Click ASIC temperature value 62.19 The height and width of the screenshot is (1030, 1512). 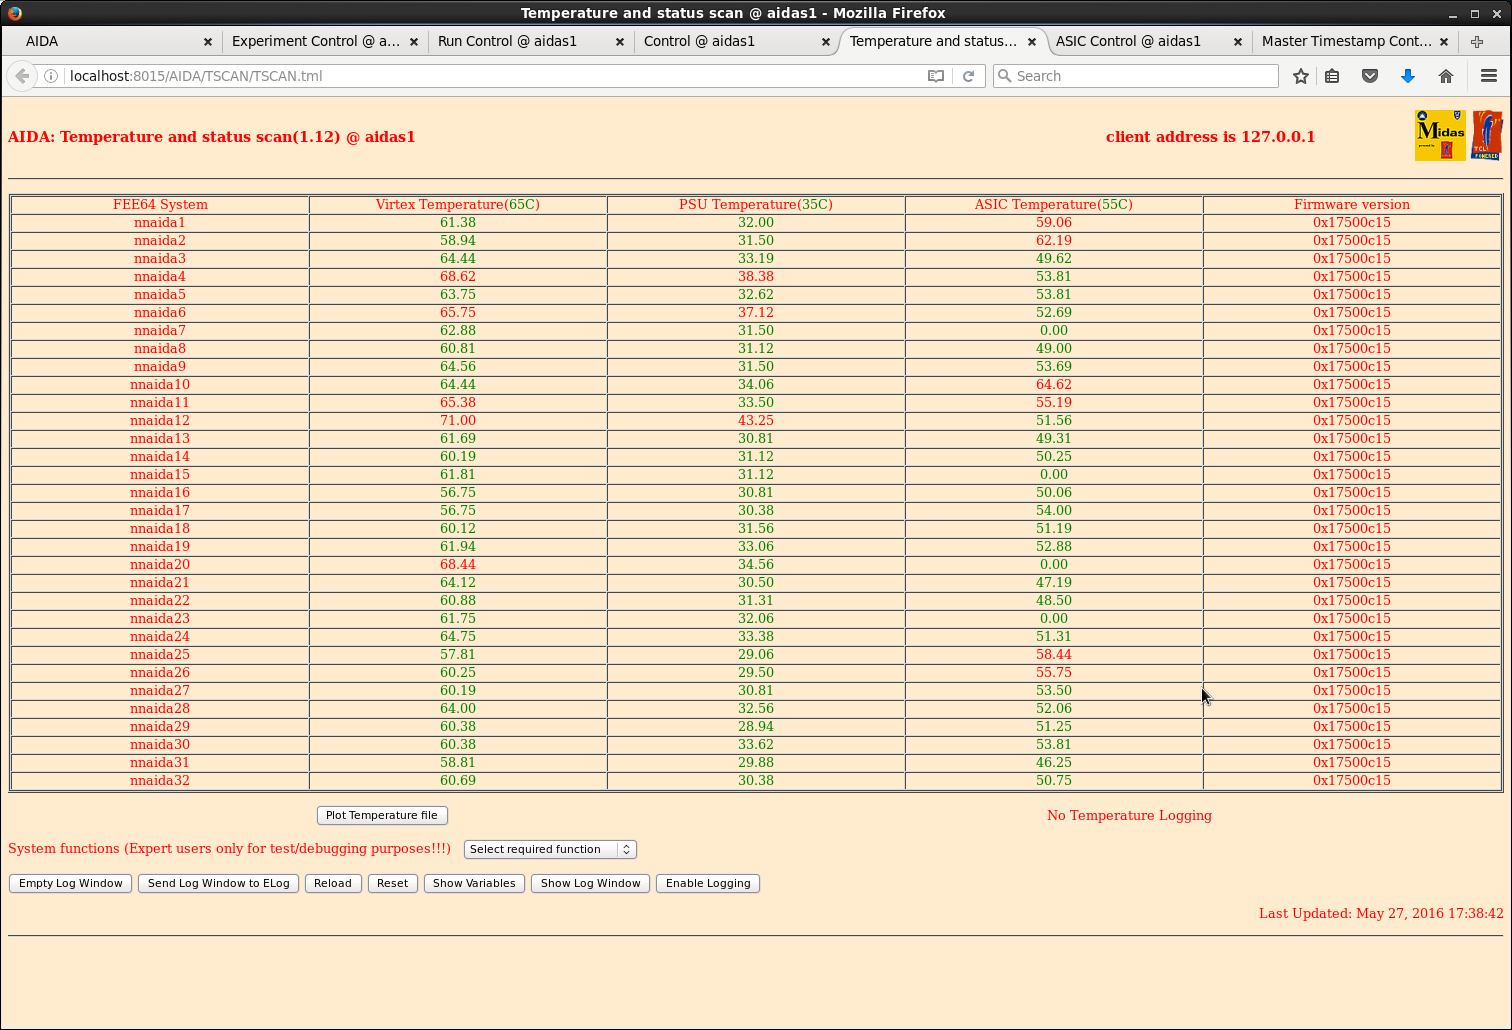pyautogui.click(x=1054, y=241)
